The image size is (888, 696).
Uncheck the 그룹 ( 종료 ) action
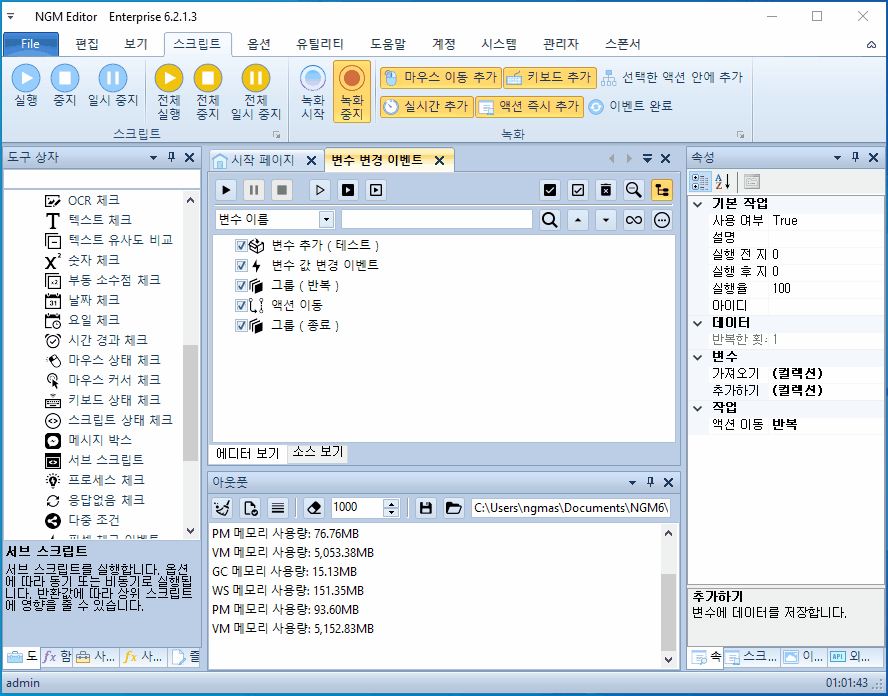(x=241, y=326)
